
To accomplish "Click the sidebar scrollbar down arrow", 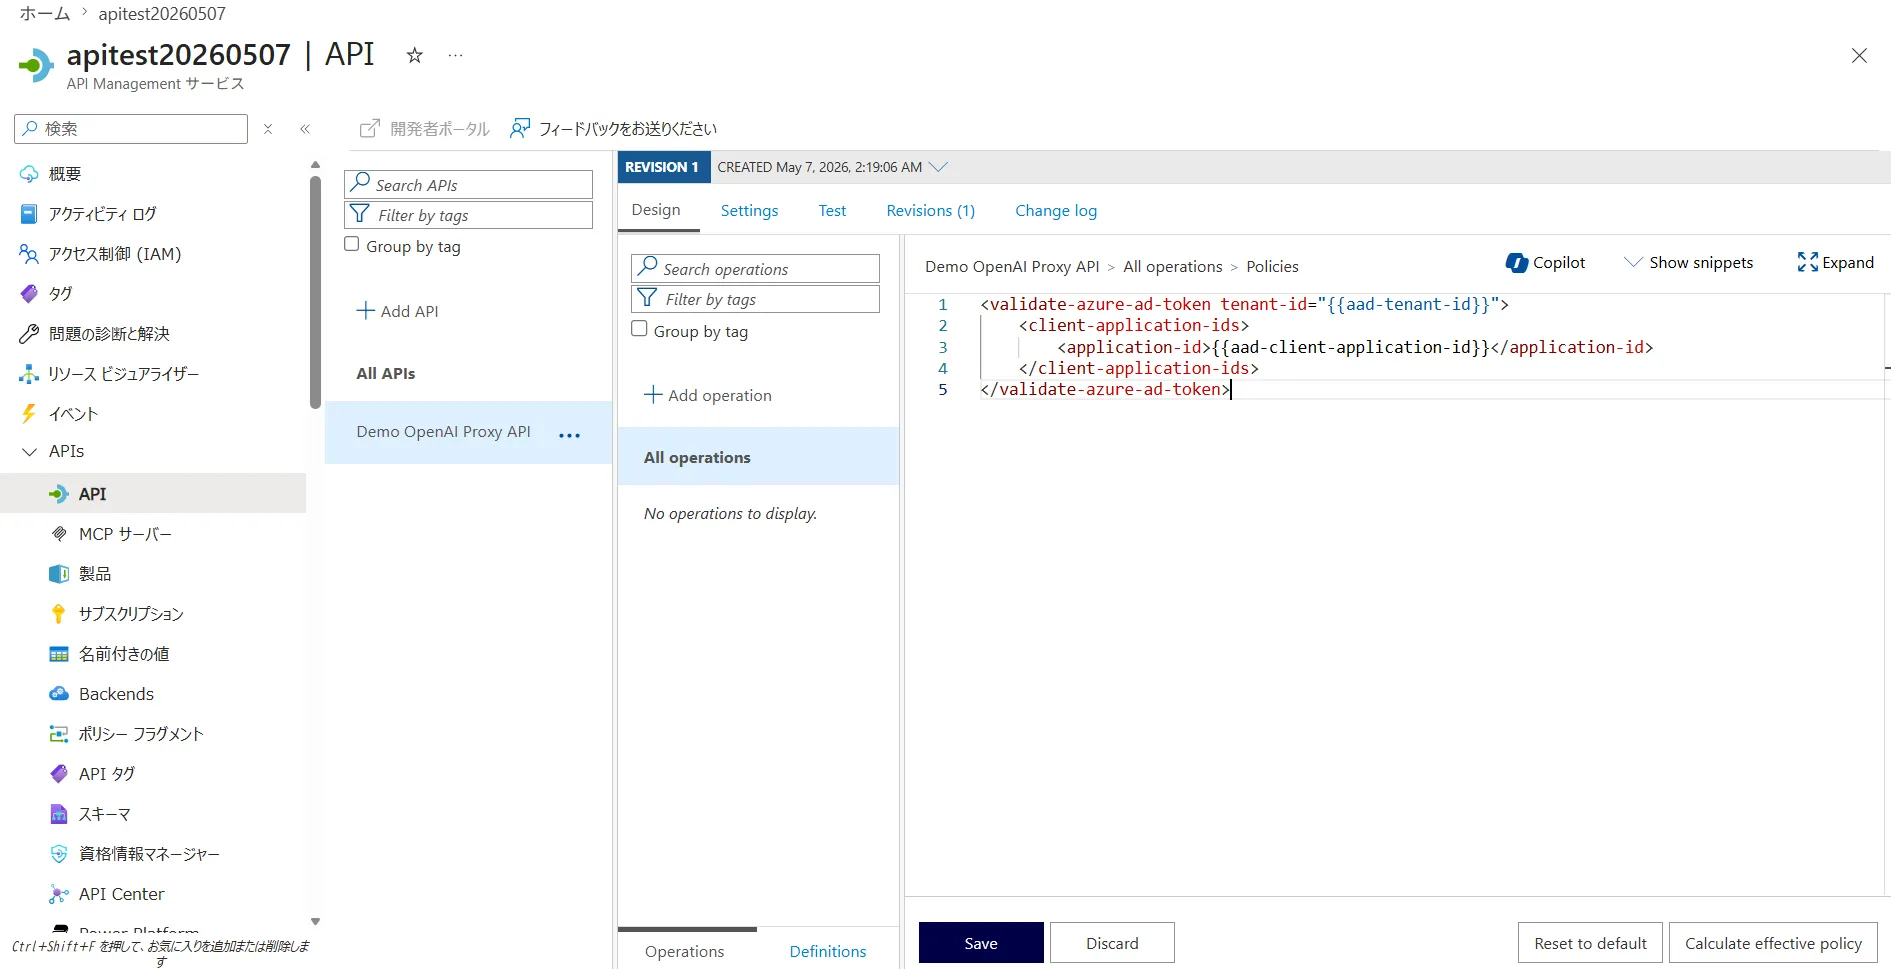I will (x=315, y=922).
